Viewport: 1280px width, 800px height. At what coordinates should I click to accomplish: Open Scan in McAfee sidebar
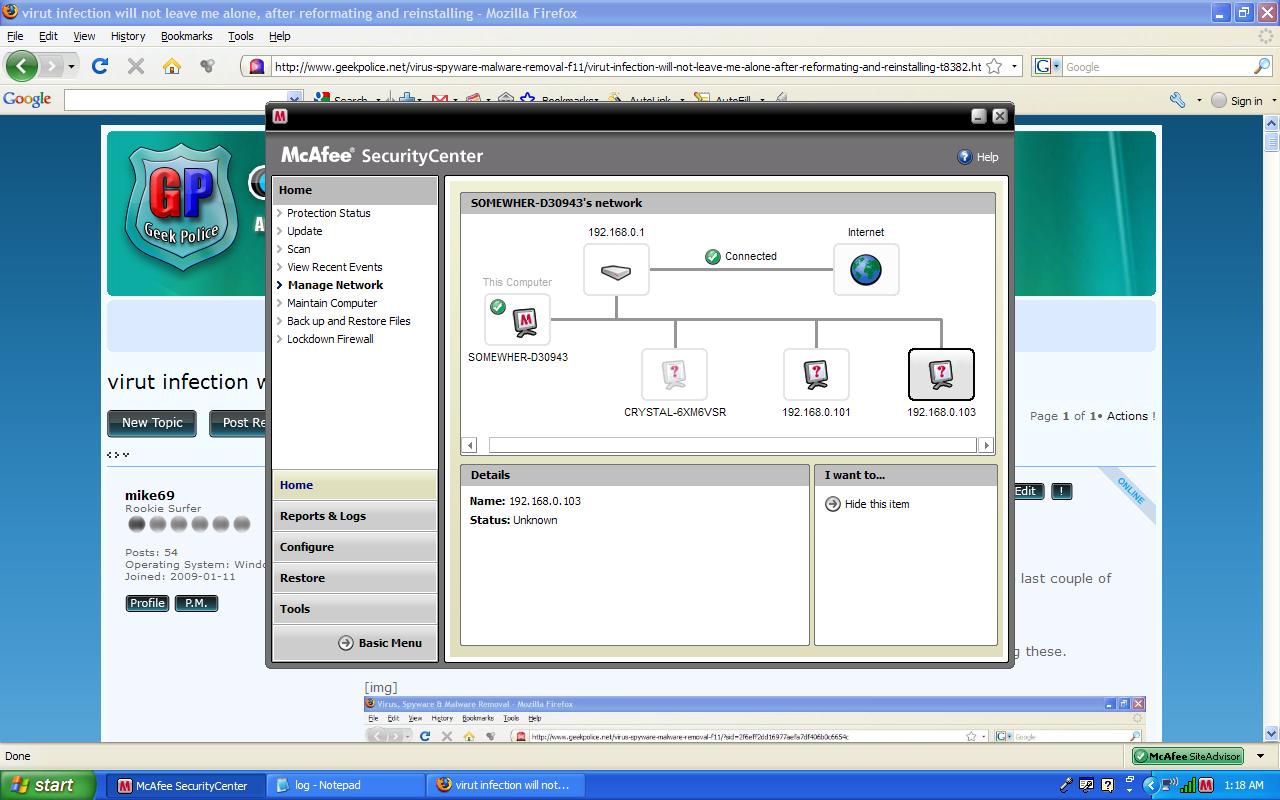(298, 249)
